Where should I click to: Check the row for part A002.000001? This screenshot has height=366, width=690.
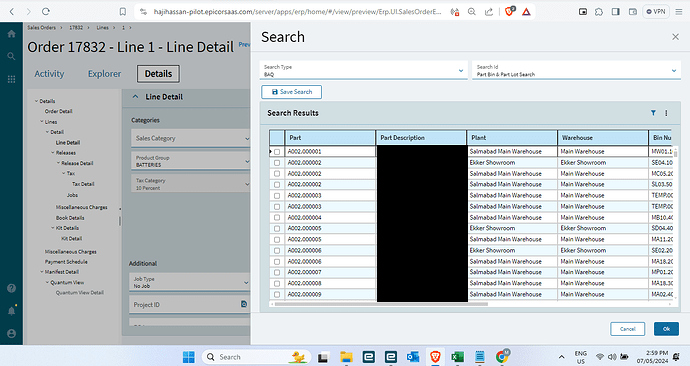pos(277,152)
